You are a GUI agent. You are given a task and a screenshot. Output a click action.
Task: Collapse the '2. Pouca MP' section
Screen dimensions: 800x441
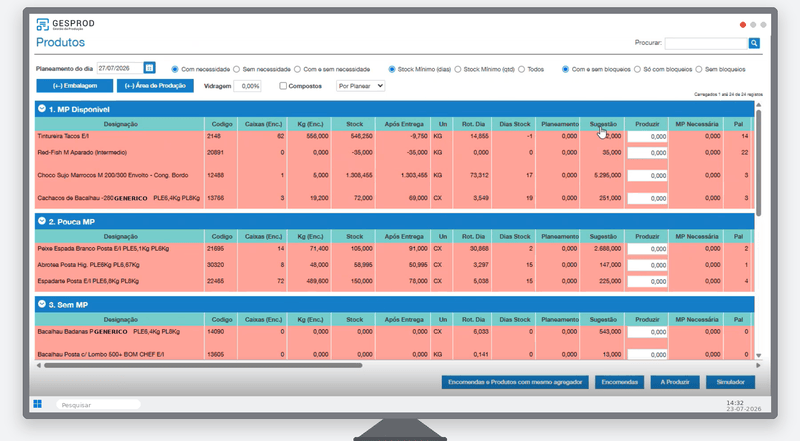pos(42,221)
